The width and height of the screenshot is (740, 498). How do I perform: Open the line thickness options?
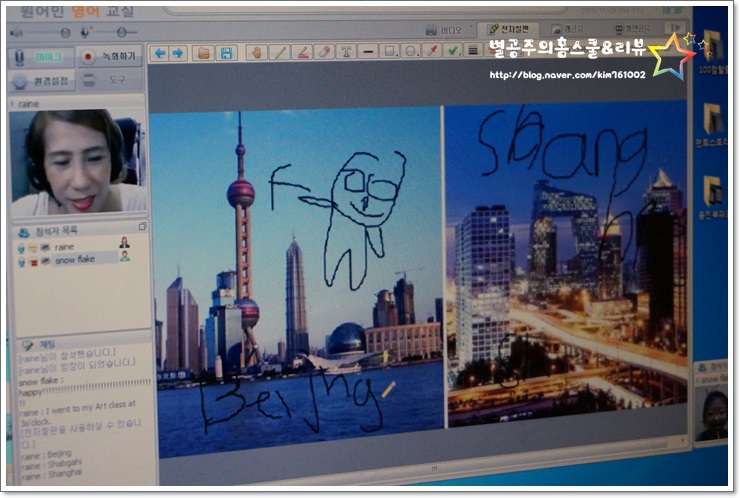pyautogui.click(x=473, y=50)
